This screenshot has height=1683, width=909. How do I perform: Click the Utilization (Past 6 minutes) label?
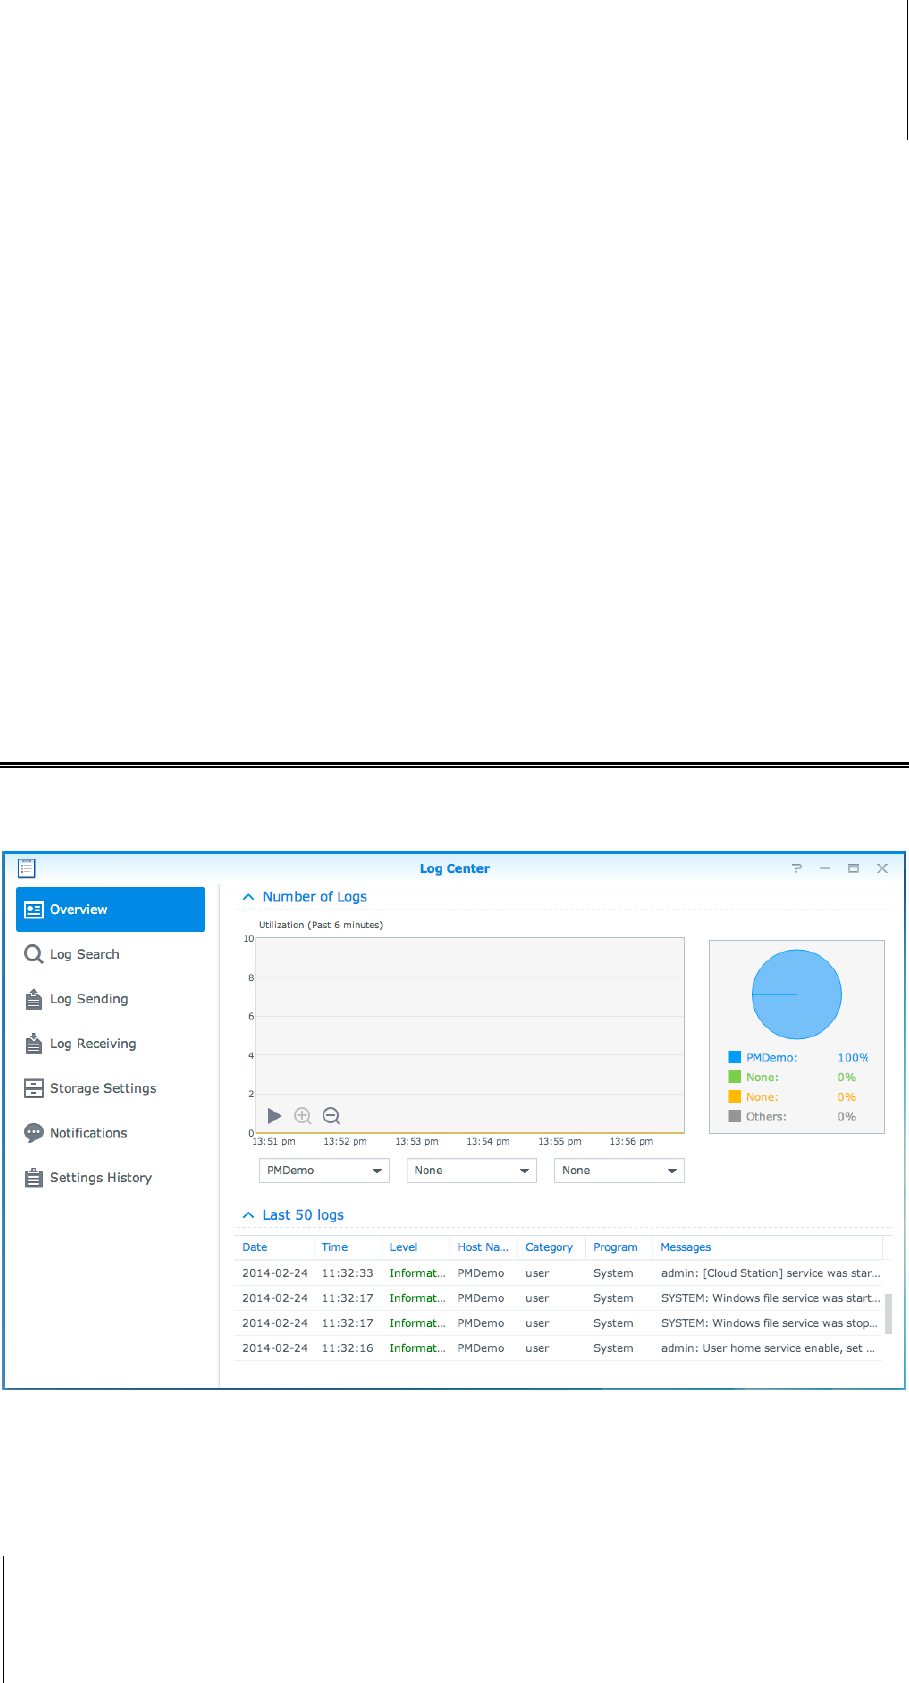pos(321,925)
